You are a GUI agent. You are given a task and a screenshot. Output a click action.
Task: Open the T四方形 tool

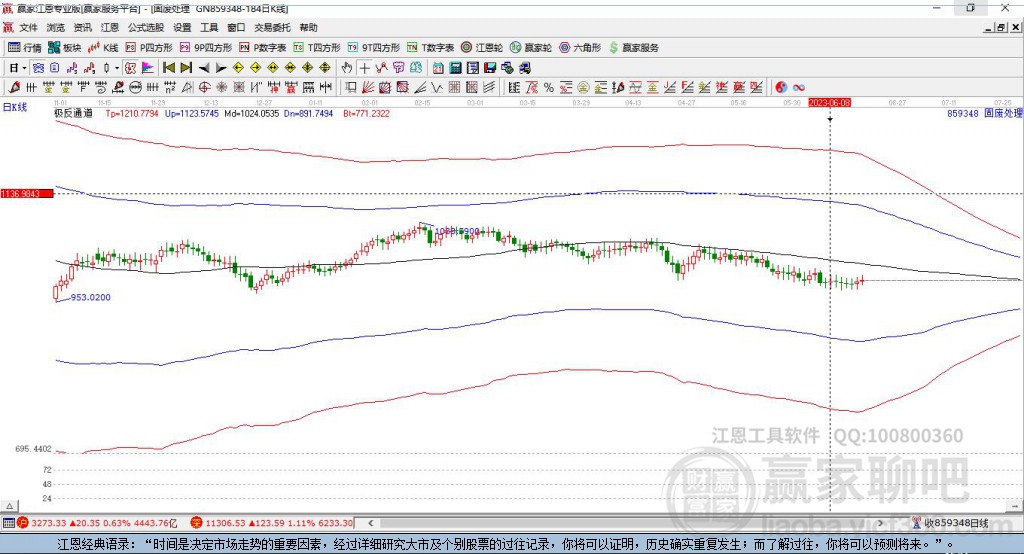317,48
